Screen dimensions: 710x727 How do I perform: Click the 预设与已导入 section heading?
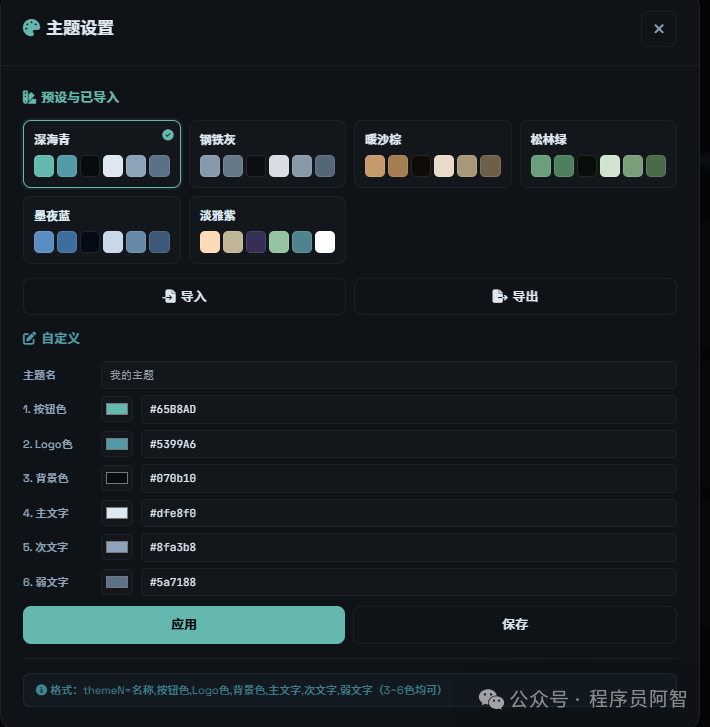[80, 97]
